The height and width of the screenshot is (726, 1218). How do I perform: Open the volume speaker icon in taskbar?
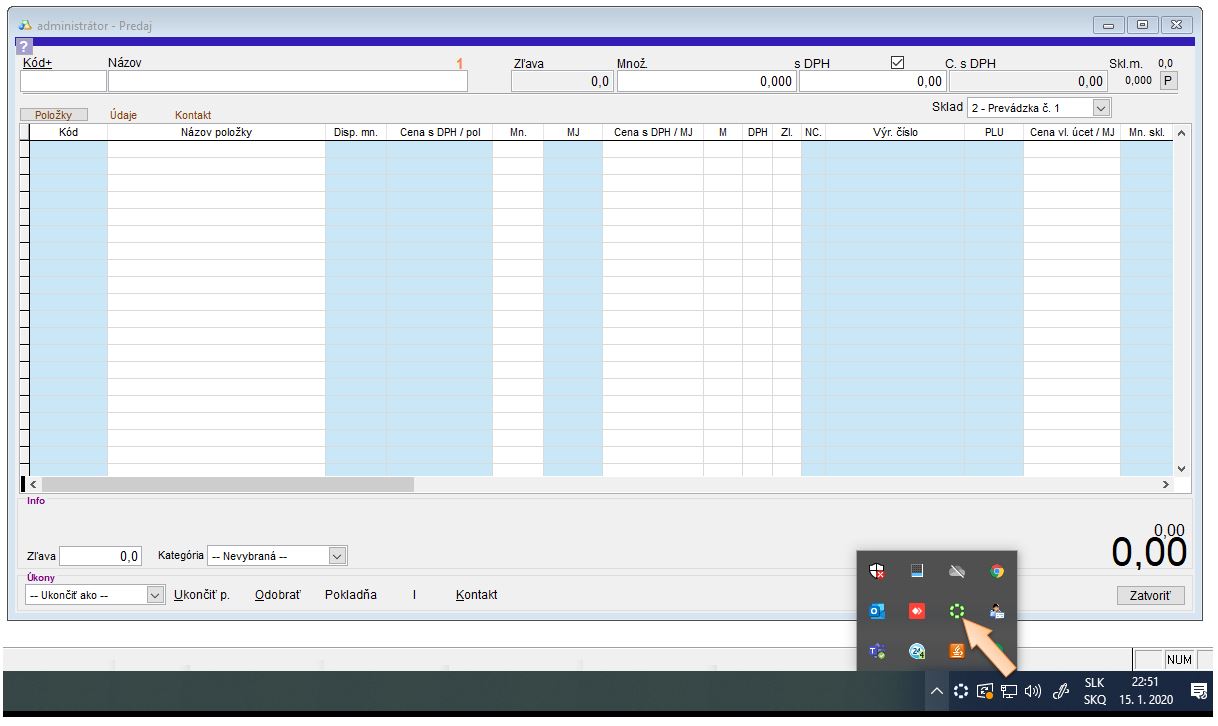point(1033,691)
